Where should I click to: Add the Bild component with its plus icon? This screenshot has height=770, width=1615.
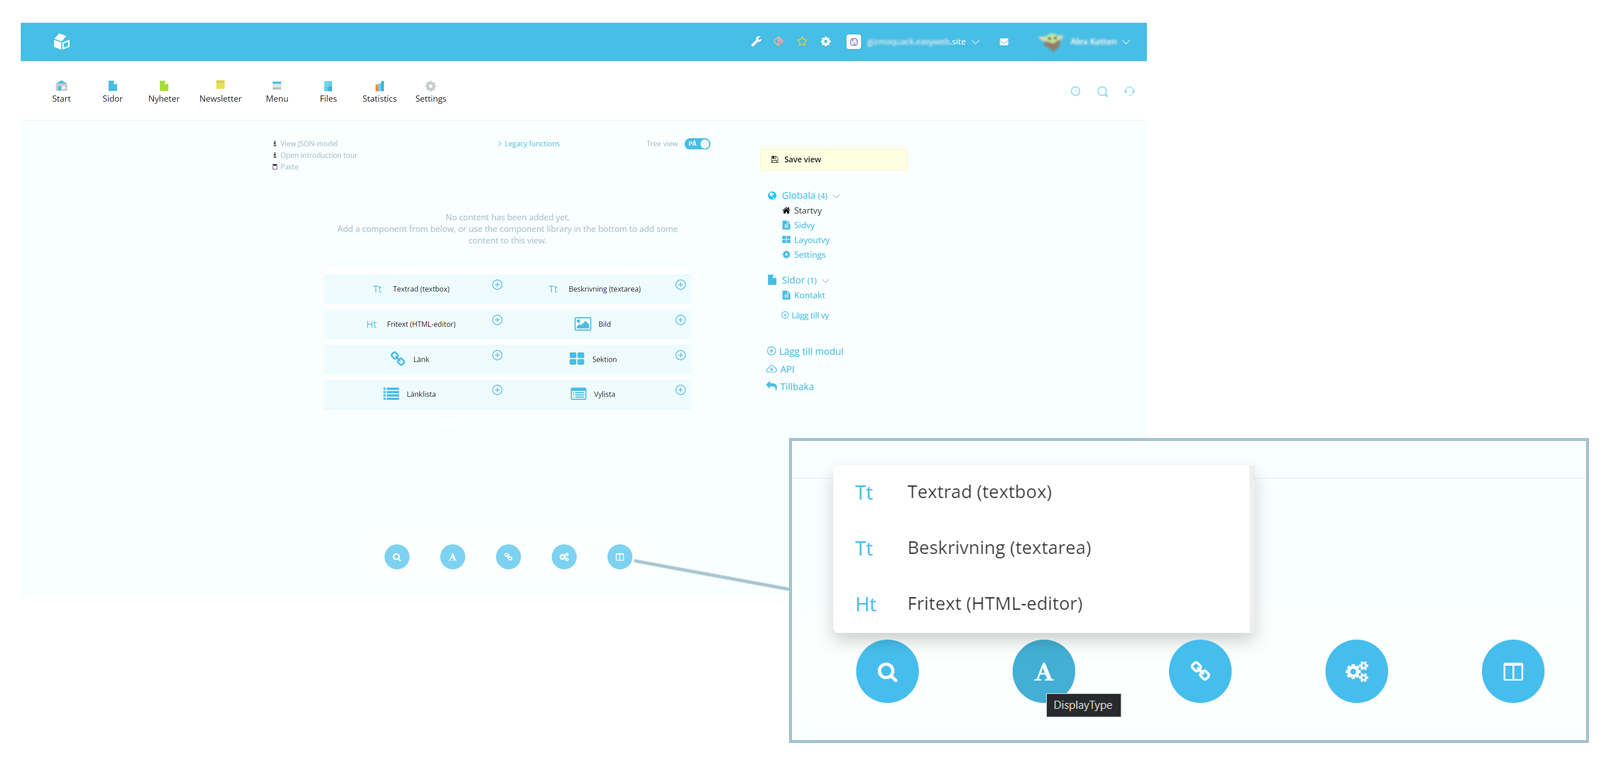click(x=680, y=321)
